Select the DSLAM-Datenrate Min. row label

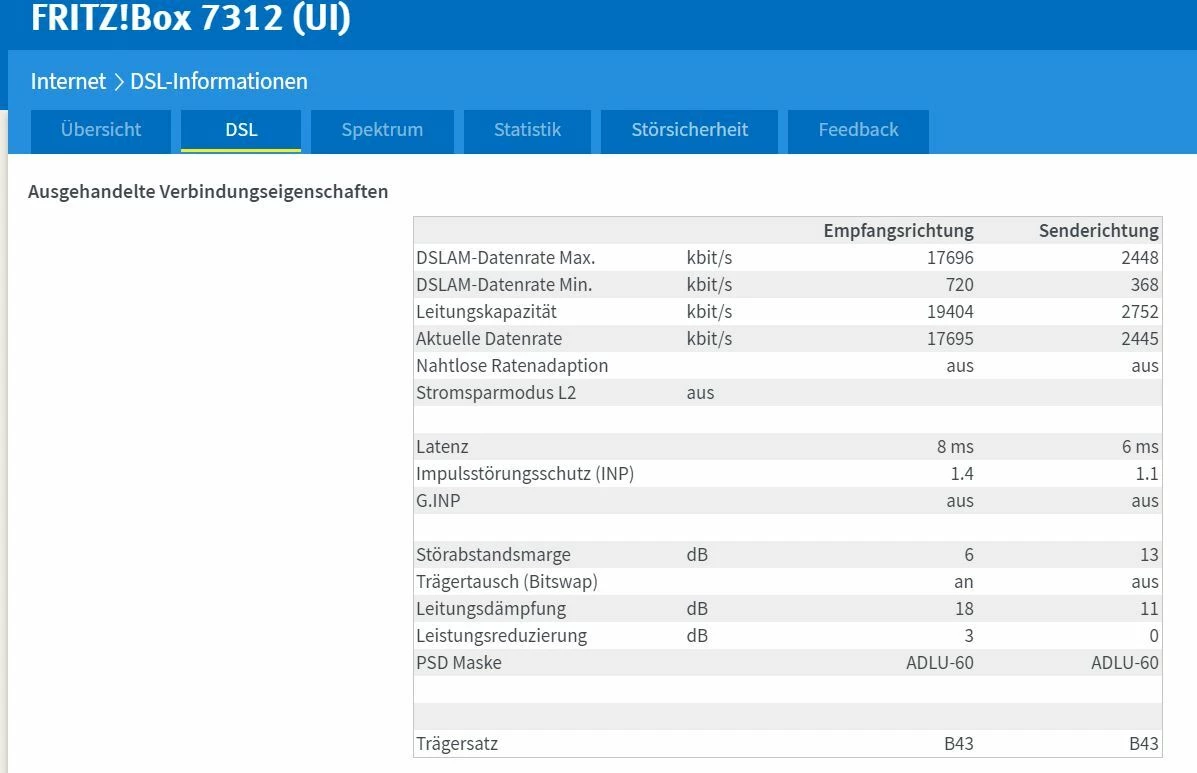point(504,285)
